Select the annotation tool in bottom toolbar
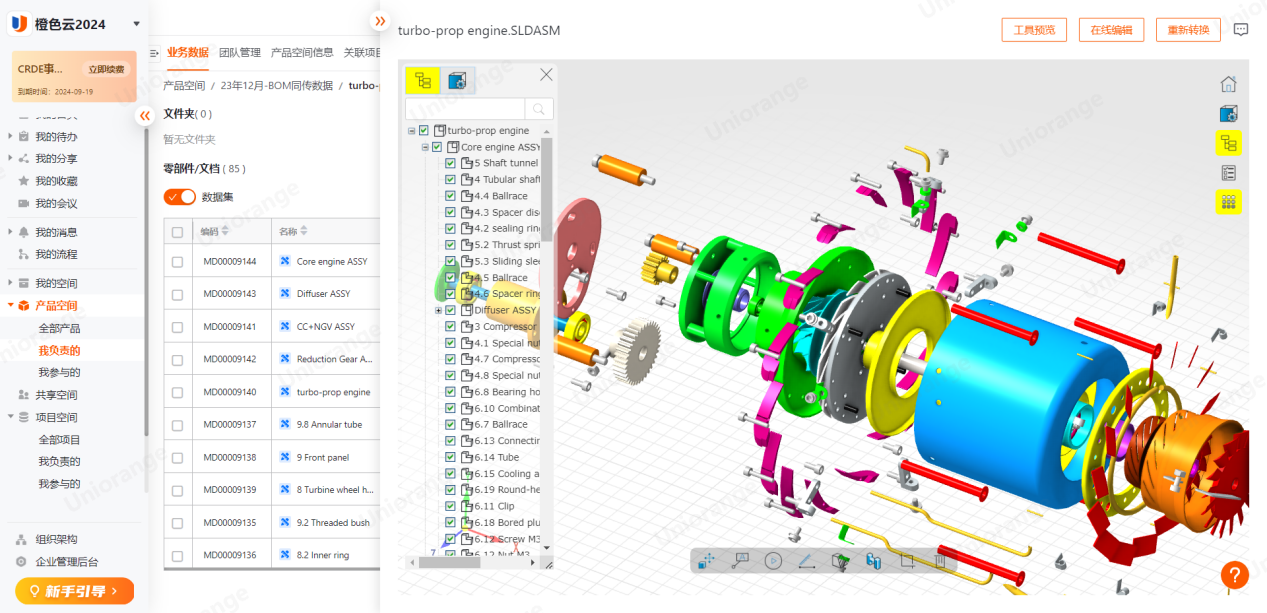 (741, 561)
